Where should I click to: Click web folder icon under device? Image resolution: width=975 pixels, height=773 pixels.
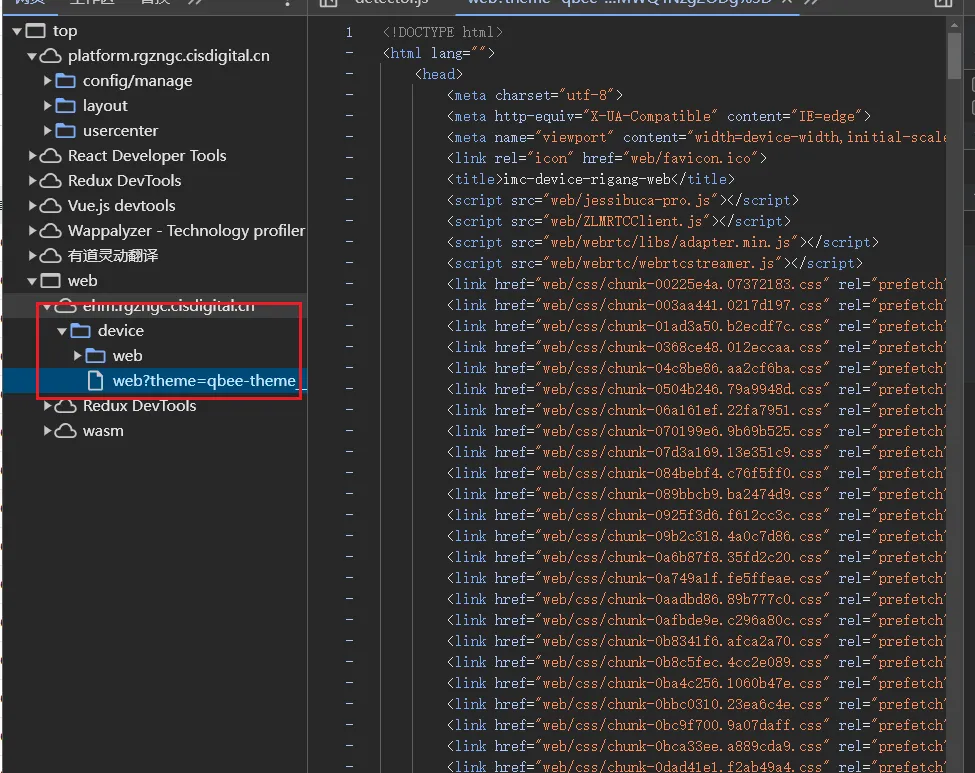click(x=95, y=356)
